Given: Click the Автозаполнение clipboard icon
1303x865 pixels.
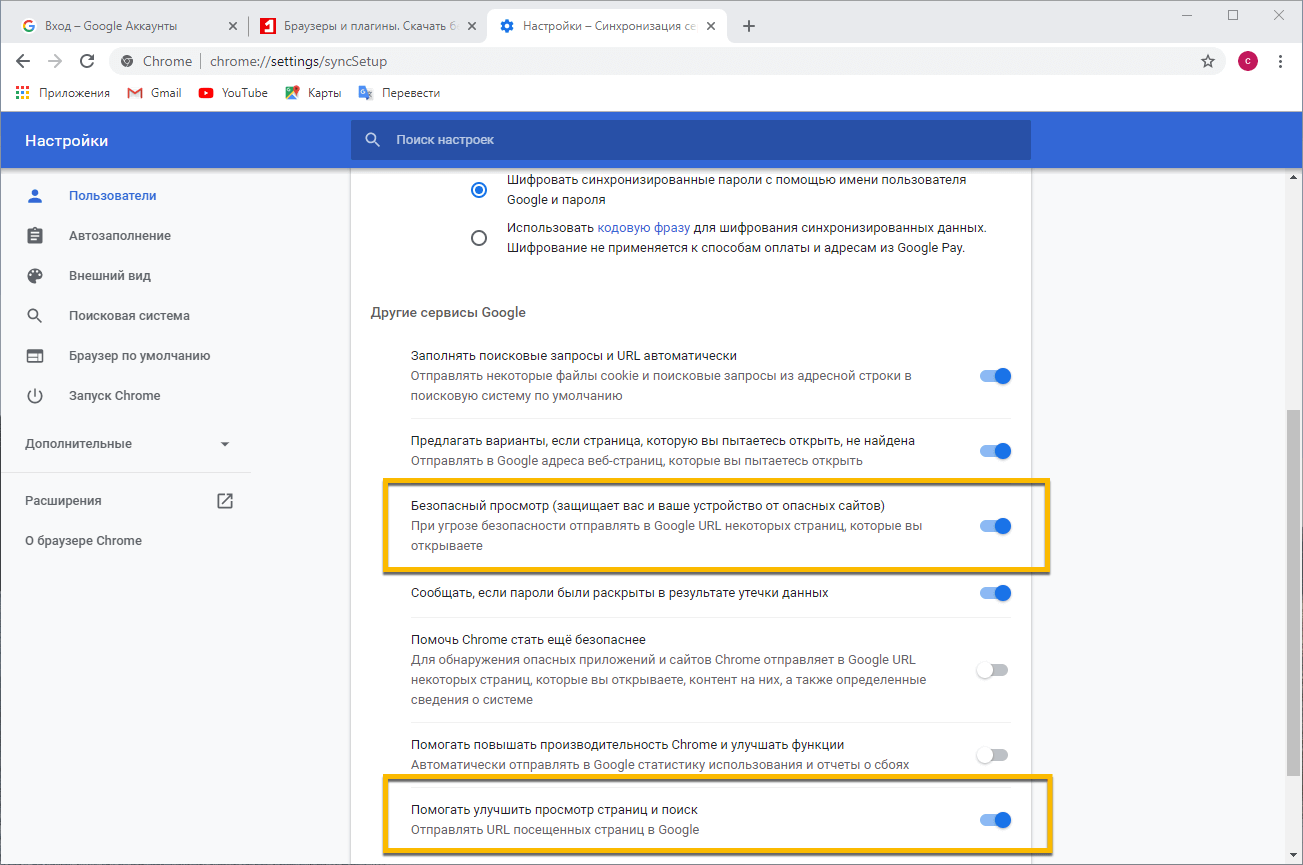Looking at the screenshot, I should (x=35, y=236).
